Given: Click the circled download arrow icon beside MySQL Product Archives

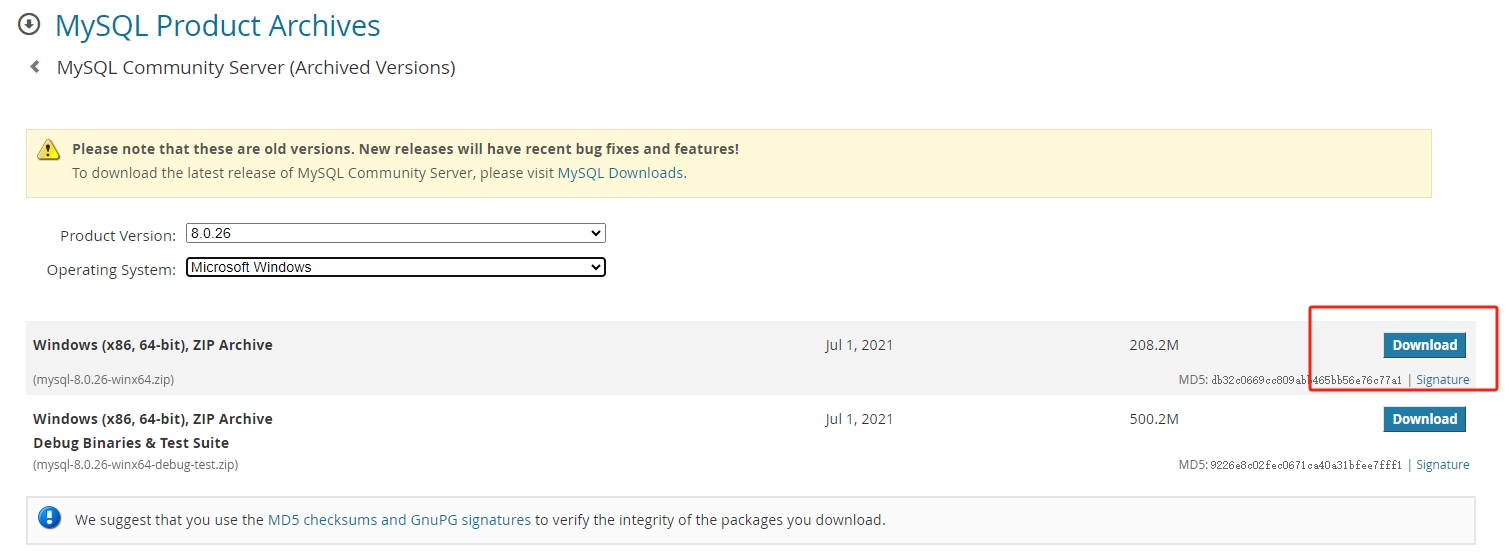Looking at the screenshot, I should tap(30, 23).
